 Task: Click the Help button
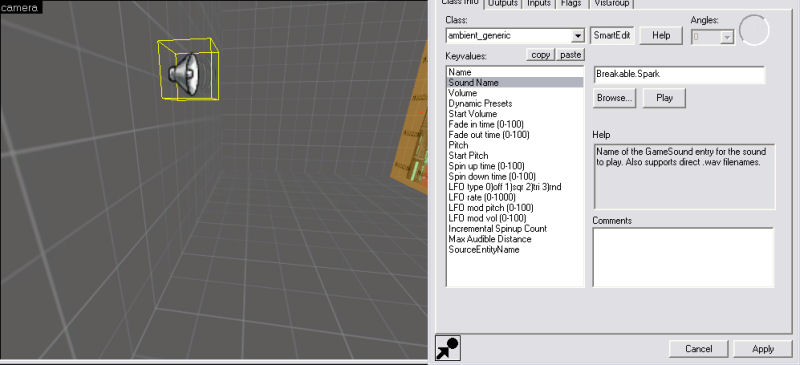click(x=661, y=36)
